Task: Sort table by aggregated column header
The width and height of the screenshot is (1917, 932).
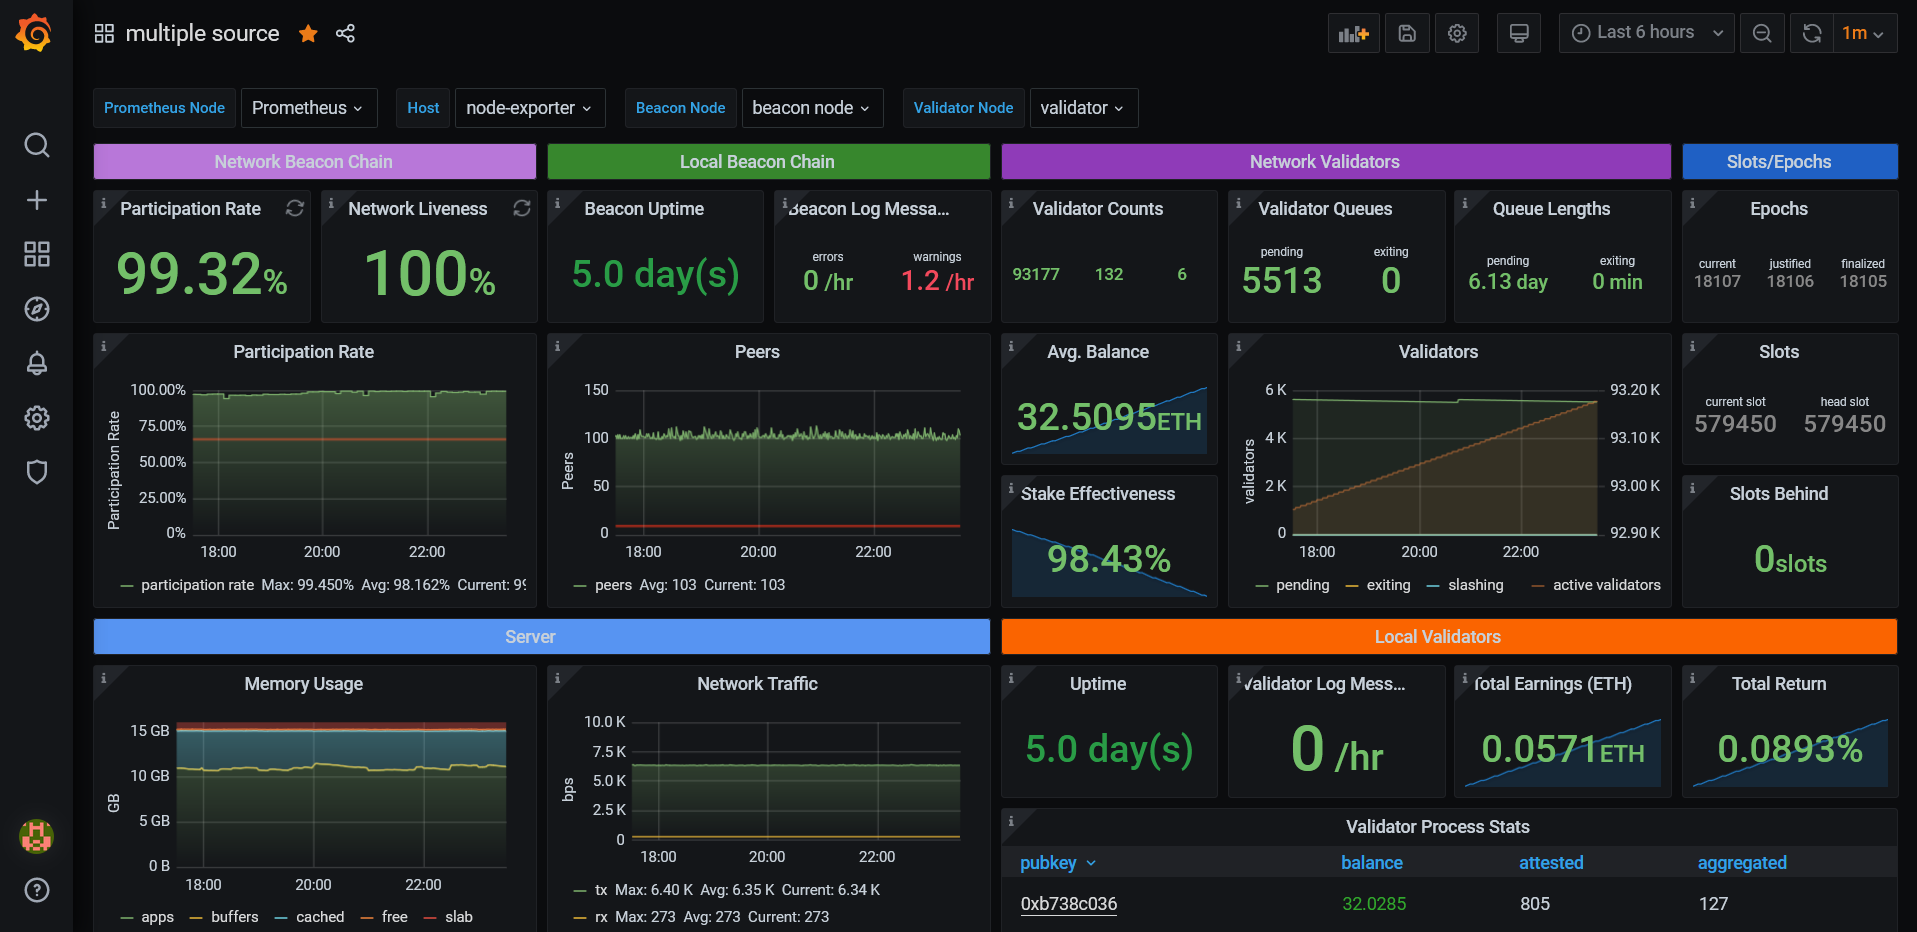Action: [x=1742, y=863]
